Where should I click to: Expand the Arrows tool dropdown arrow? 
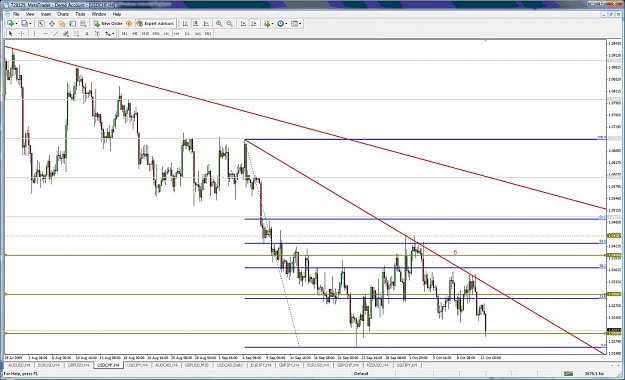pyautogui.click(x=113, y=33)
